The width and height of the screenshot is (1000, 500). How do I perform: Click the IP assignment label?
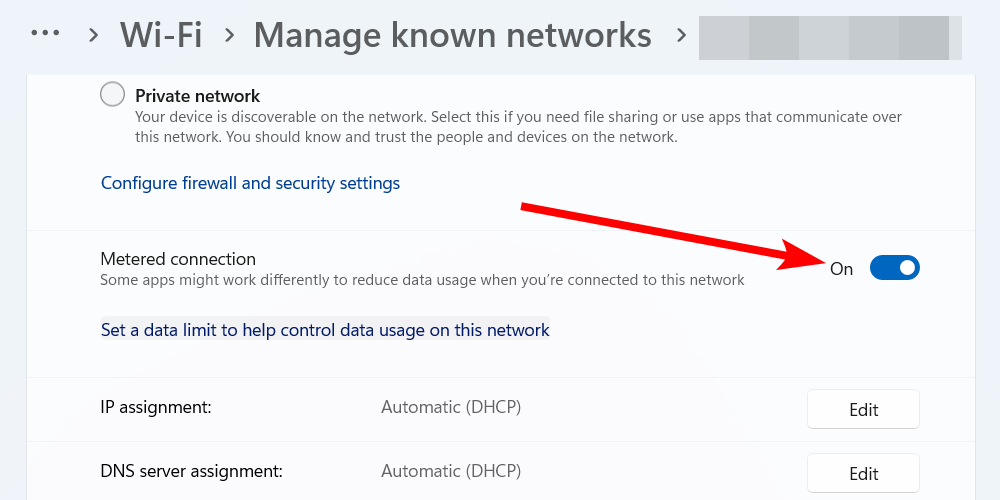coord(157,408)
